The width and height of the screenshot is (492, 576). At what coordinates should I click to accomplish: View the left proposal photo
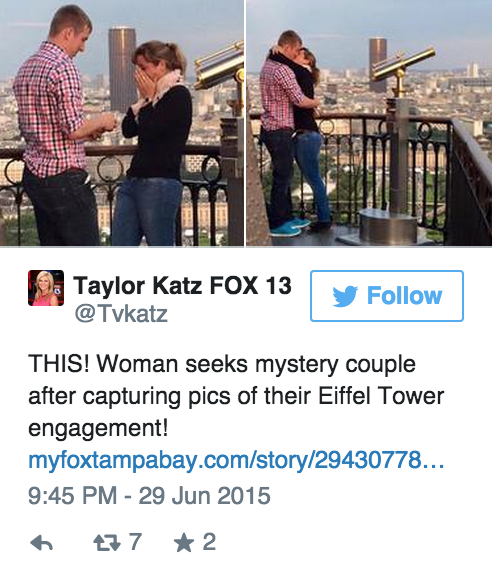(x=122, y=123)
